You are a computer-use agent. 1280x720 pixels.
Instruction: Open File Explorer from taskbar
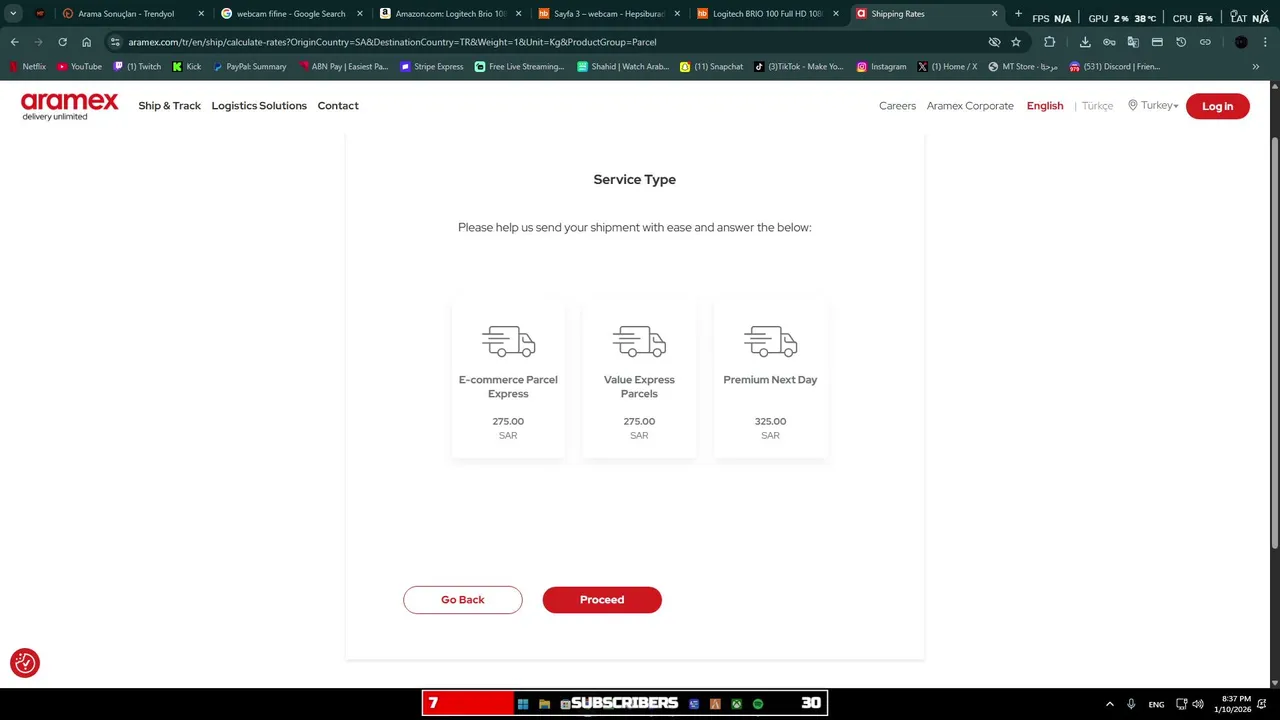[x=544, y=704]
